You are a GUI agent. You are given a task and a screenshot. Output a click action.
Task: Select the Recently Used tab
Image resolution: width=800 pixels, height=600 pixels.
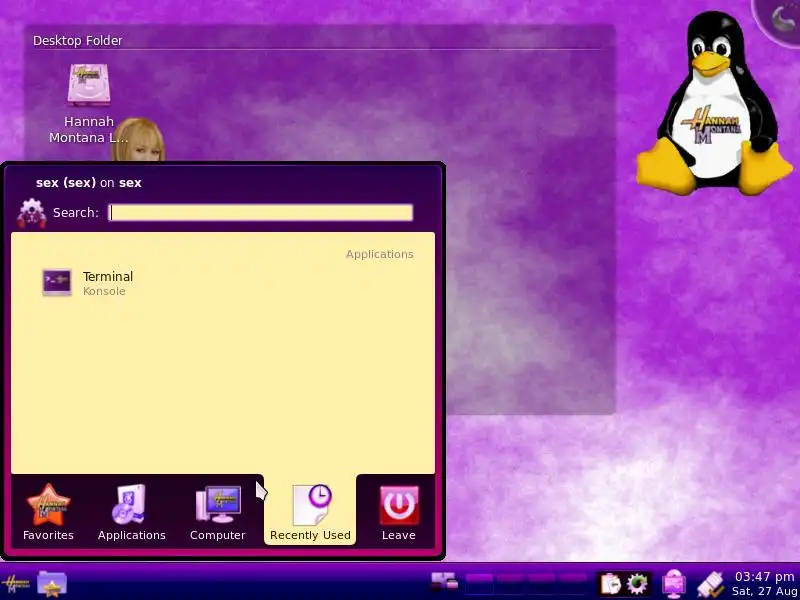coord(310,512)
